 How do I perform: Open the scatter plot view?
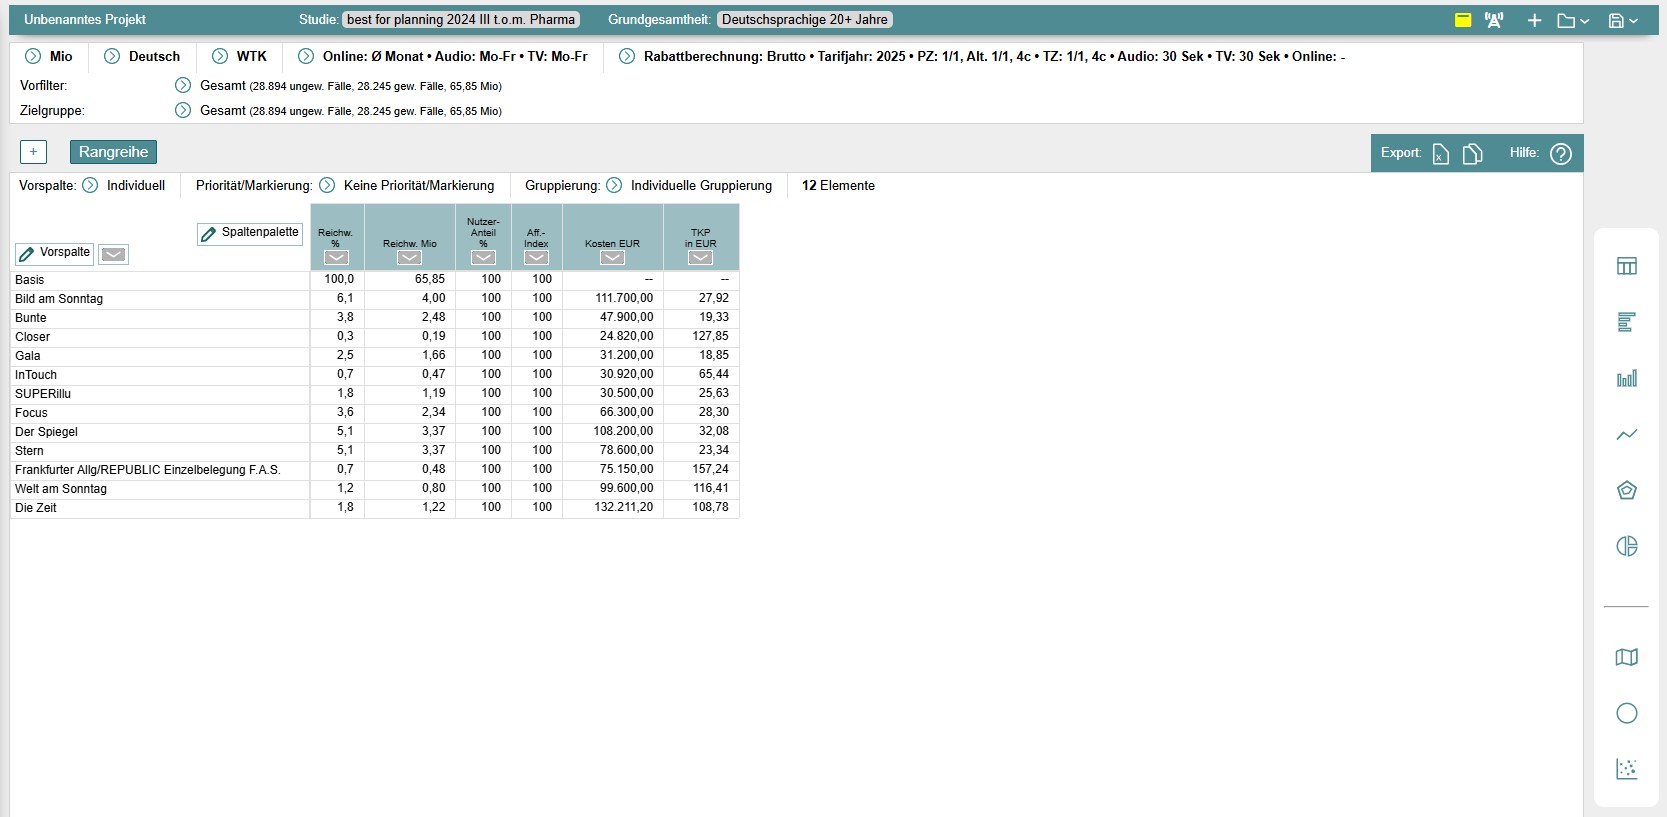click(x=1626, y=769)
